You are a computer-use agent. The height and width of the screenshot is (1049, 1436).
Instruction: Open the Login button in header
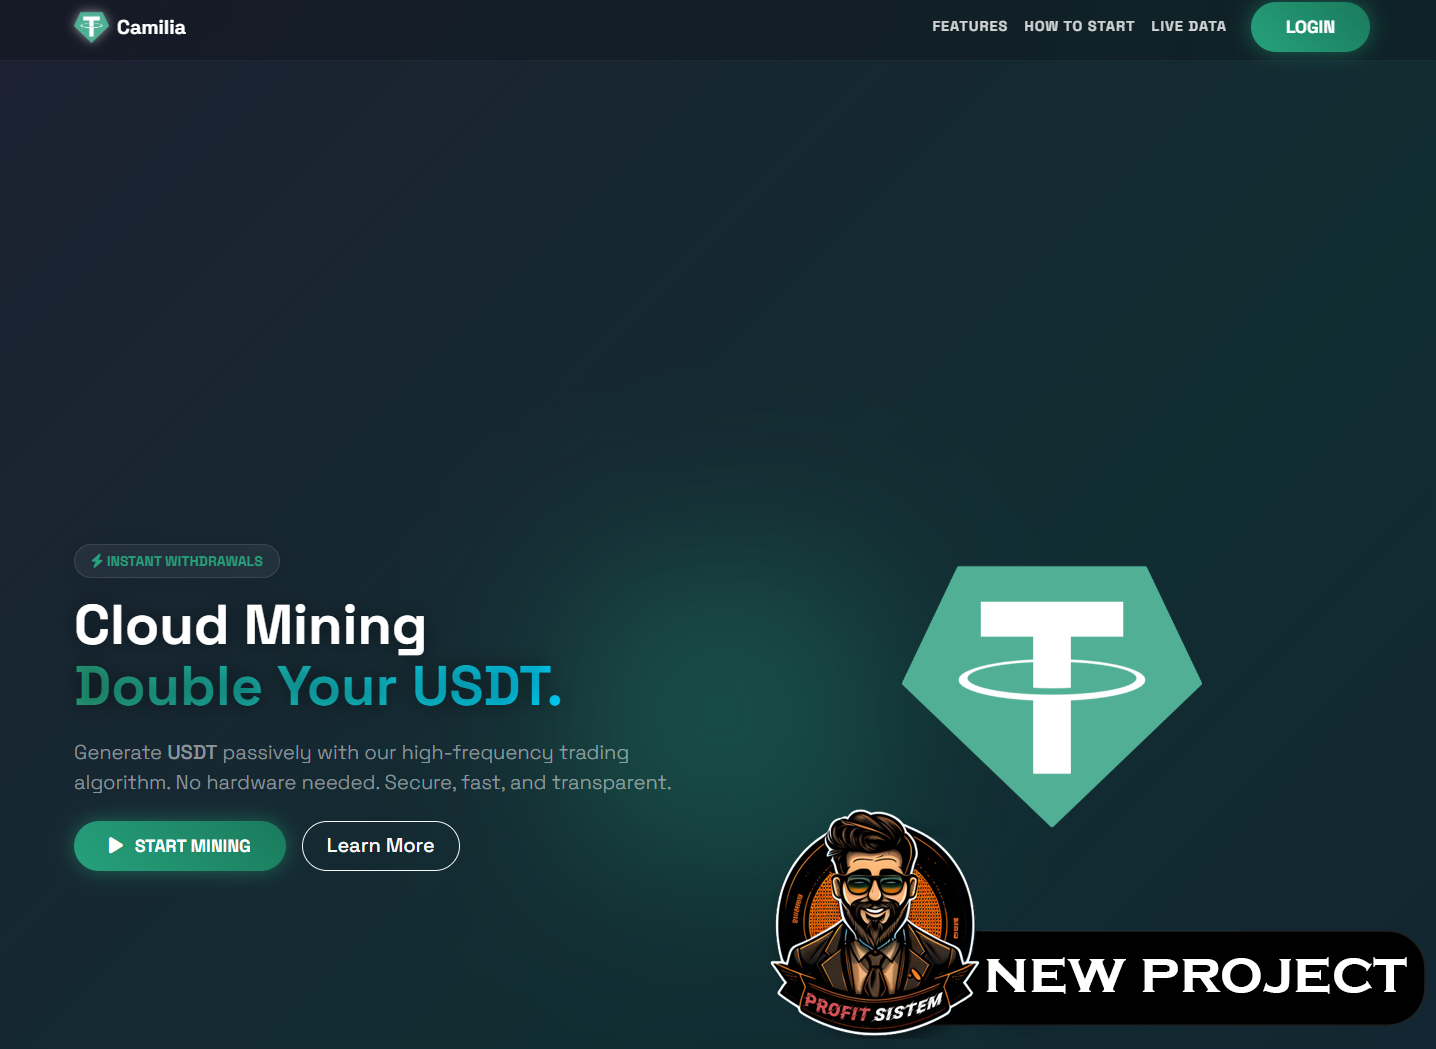pos(1310,27)
